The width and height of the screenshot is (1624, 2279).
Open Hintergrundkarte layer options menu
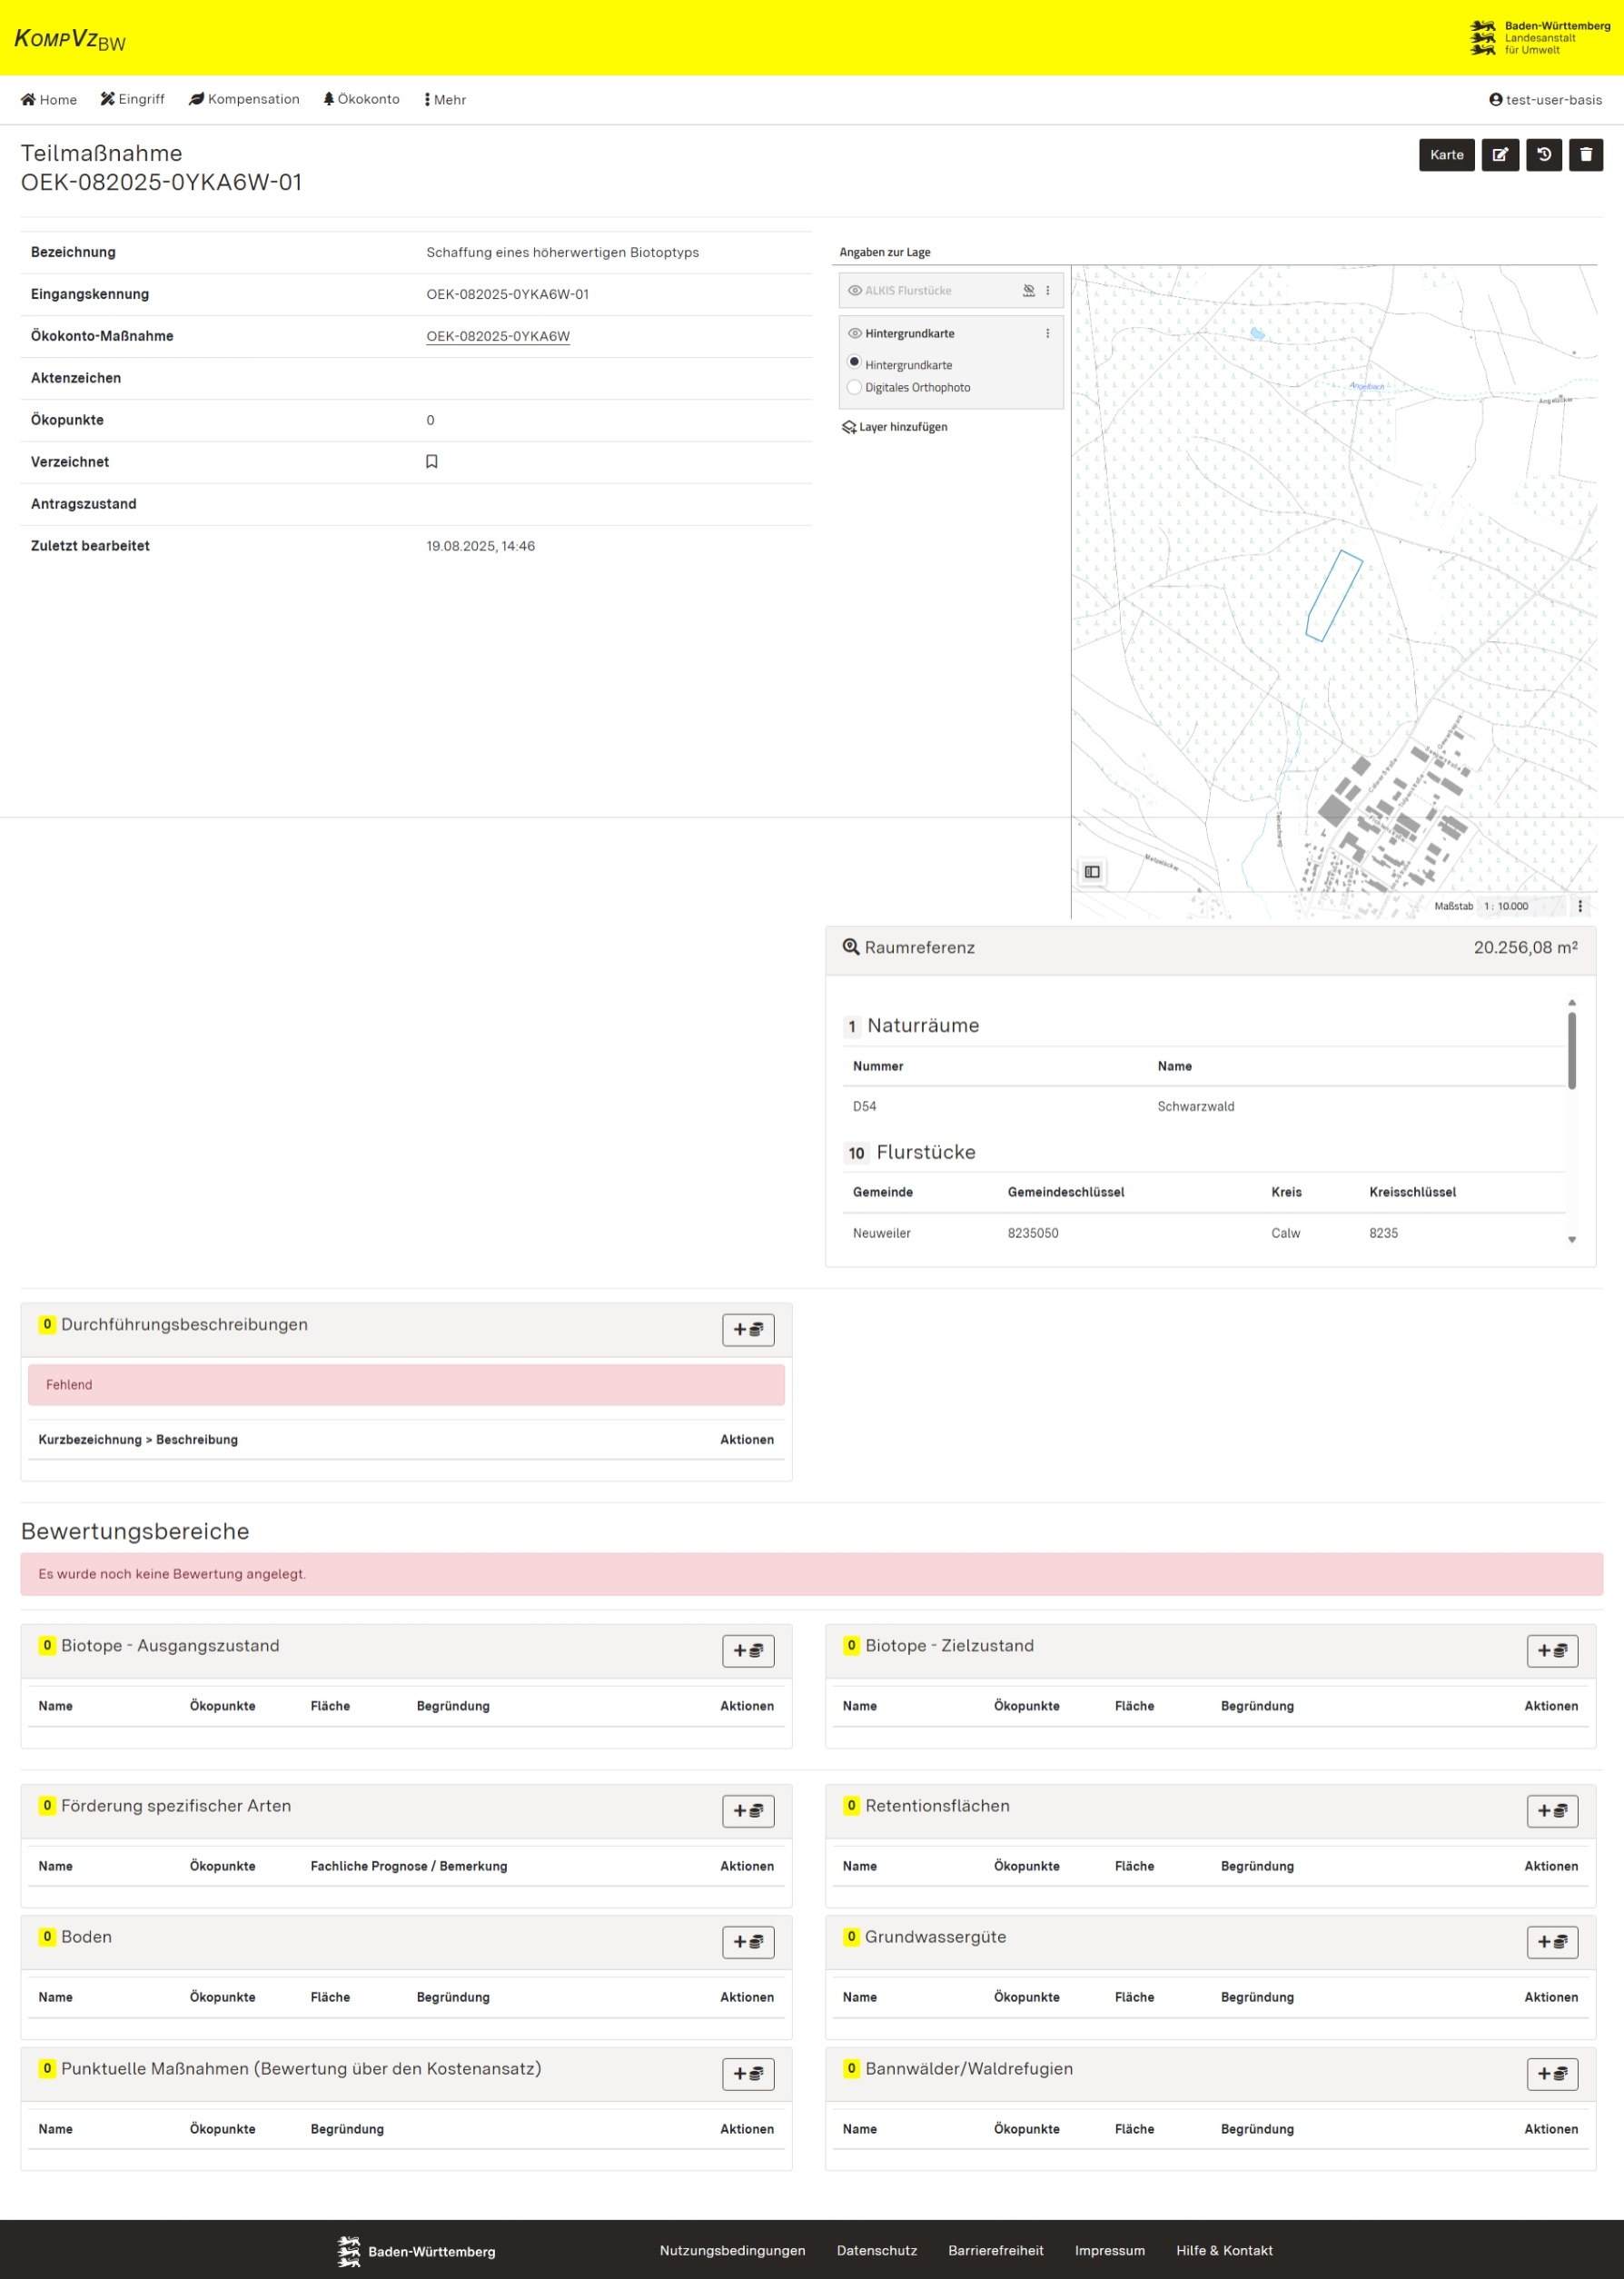(1048, 334)
